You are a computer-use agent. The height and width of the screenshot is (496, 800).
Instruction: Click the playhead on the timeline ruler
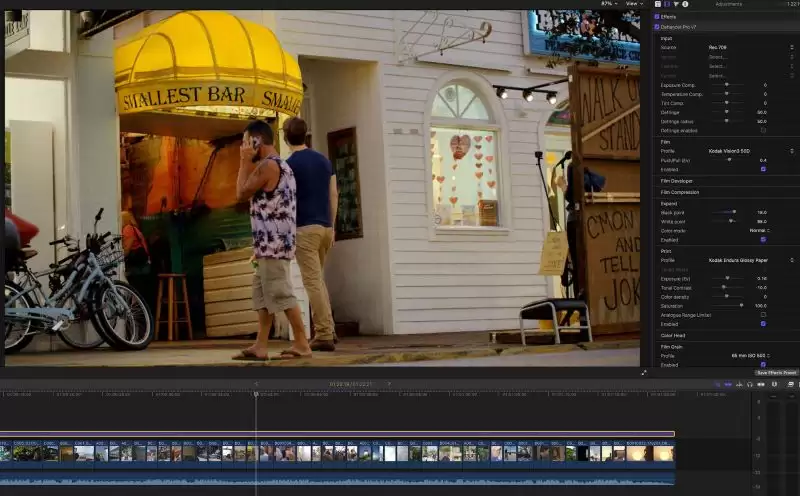point(256,394)
